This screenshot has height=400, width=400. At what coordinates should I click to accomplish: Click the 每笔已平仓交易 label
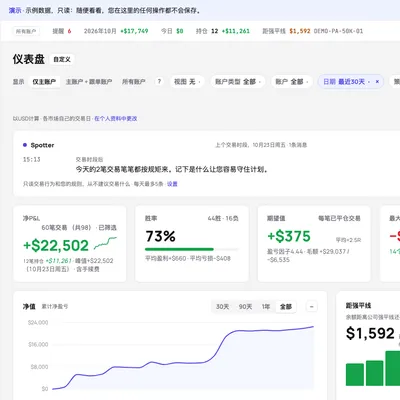coord(339,219)
